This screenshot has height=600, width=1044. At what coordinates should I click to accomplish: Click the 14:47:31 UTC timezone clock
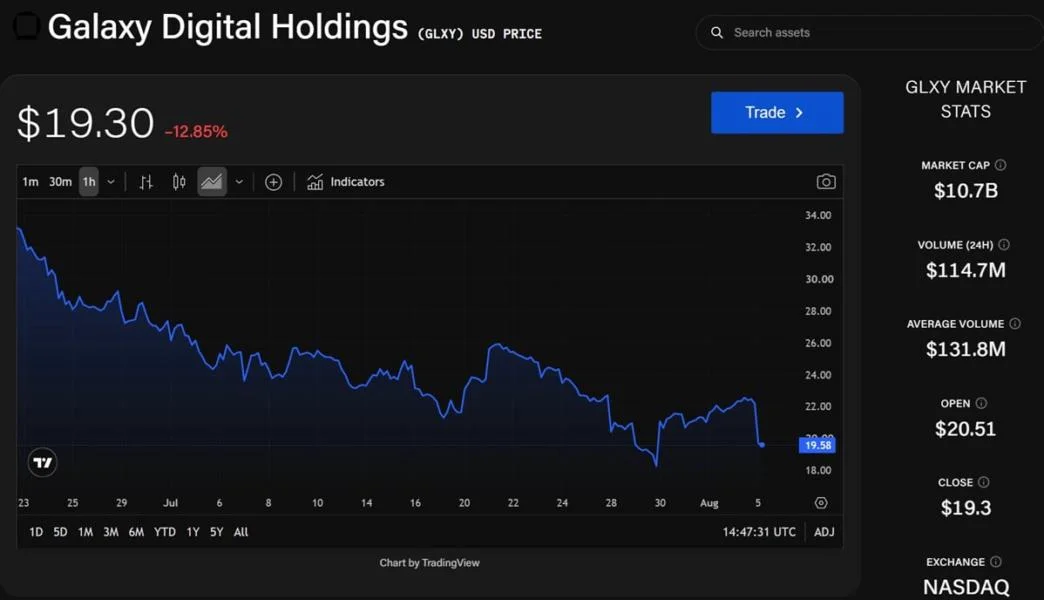coord(759,532)
